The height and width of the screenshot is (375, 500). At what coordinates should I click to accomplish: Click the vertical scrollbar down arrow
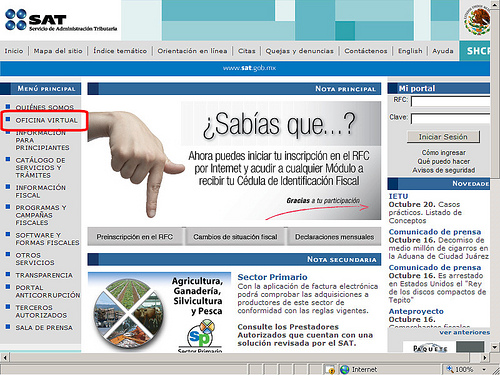coord(495,347)
